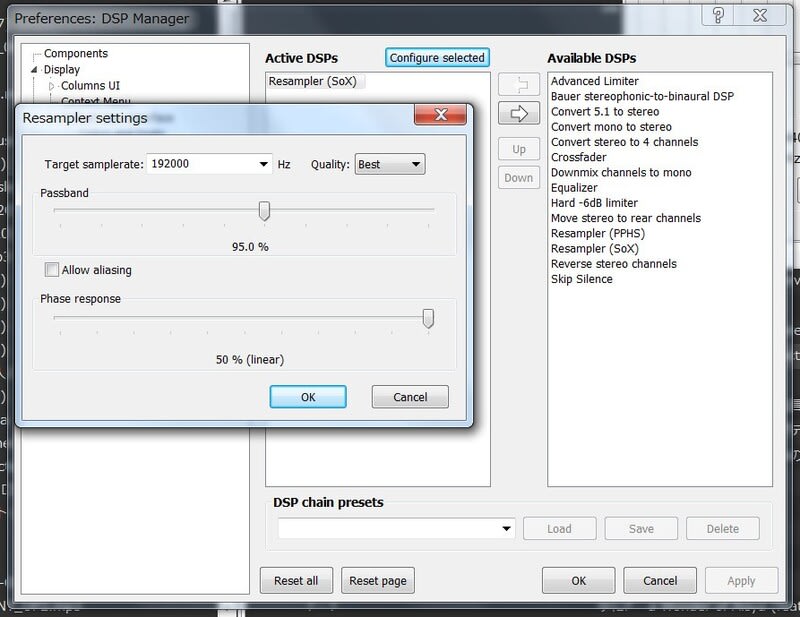Select Convert mono to stereo

coord(611,127)
